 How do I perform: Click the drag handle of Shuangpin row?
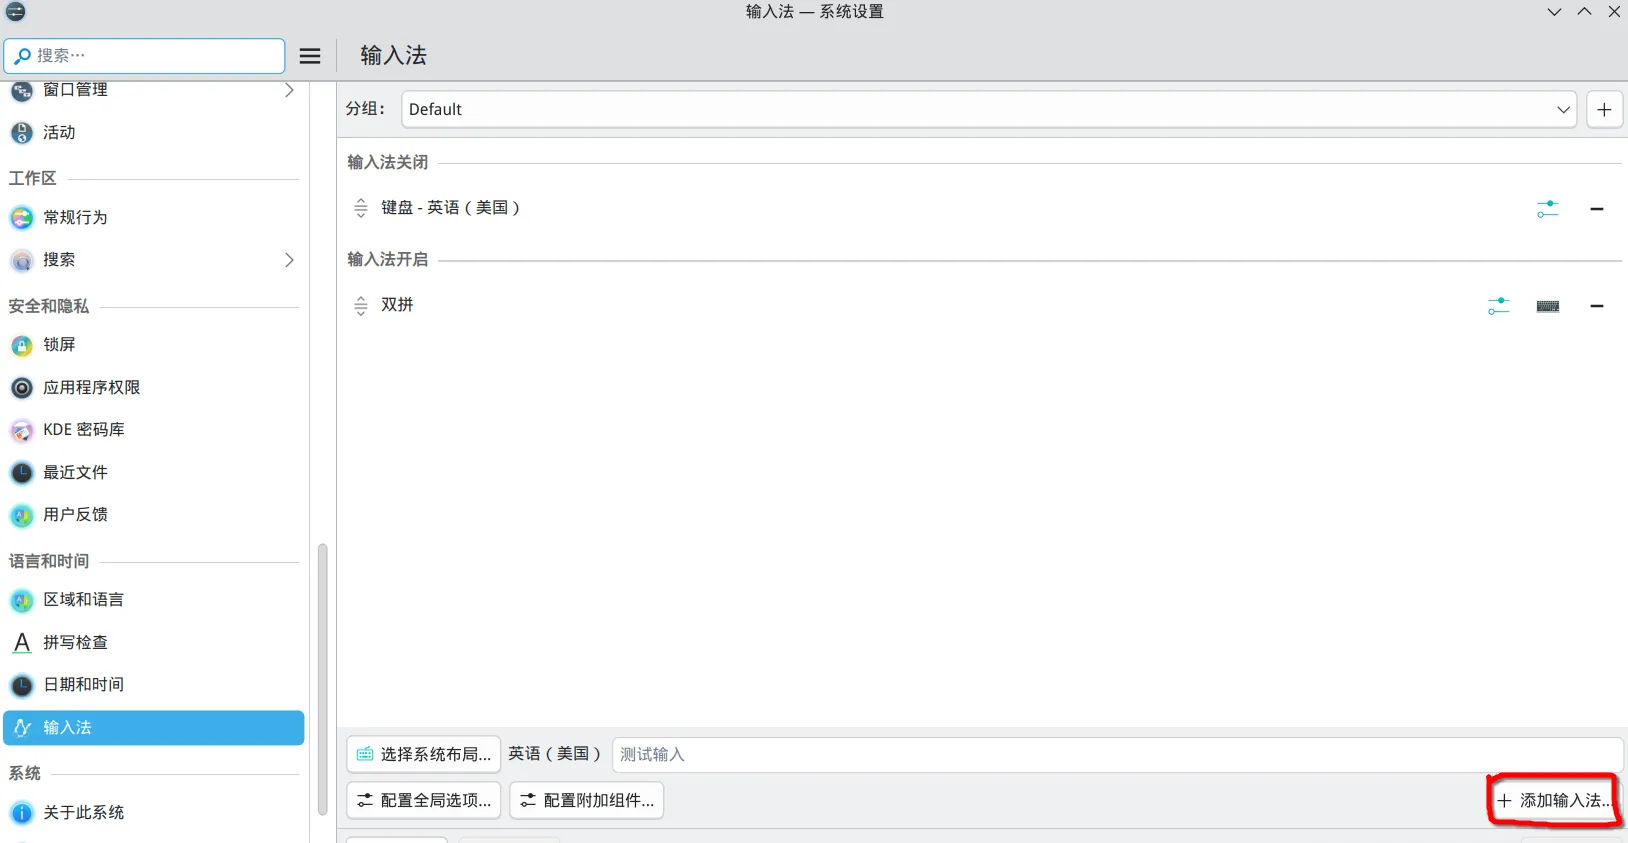[361, 306]
